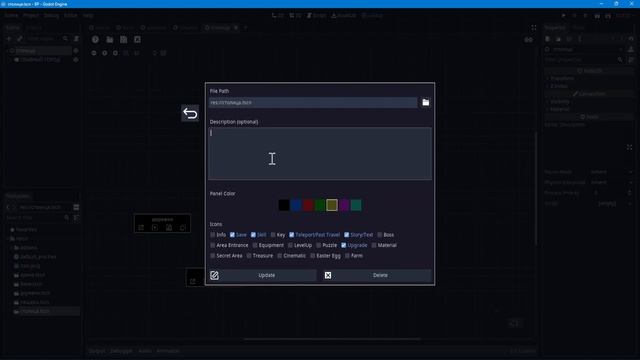This screenshot has width=640, height=360.
Task: Uncheck the Skill icon checkbox
Action: tap(253, 235)
